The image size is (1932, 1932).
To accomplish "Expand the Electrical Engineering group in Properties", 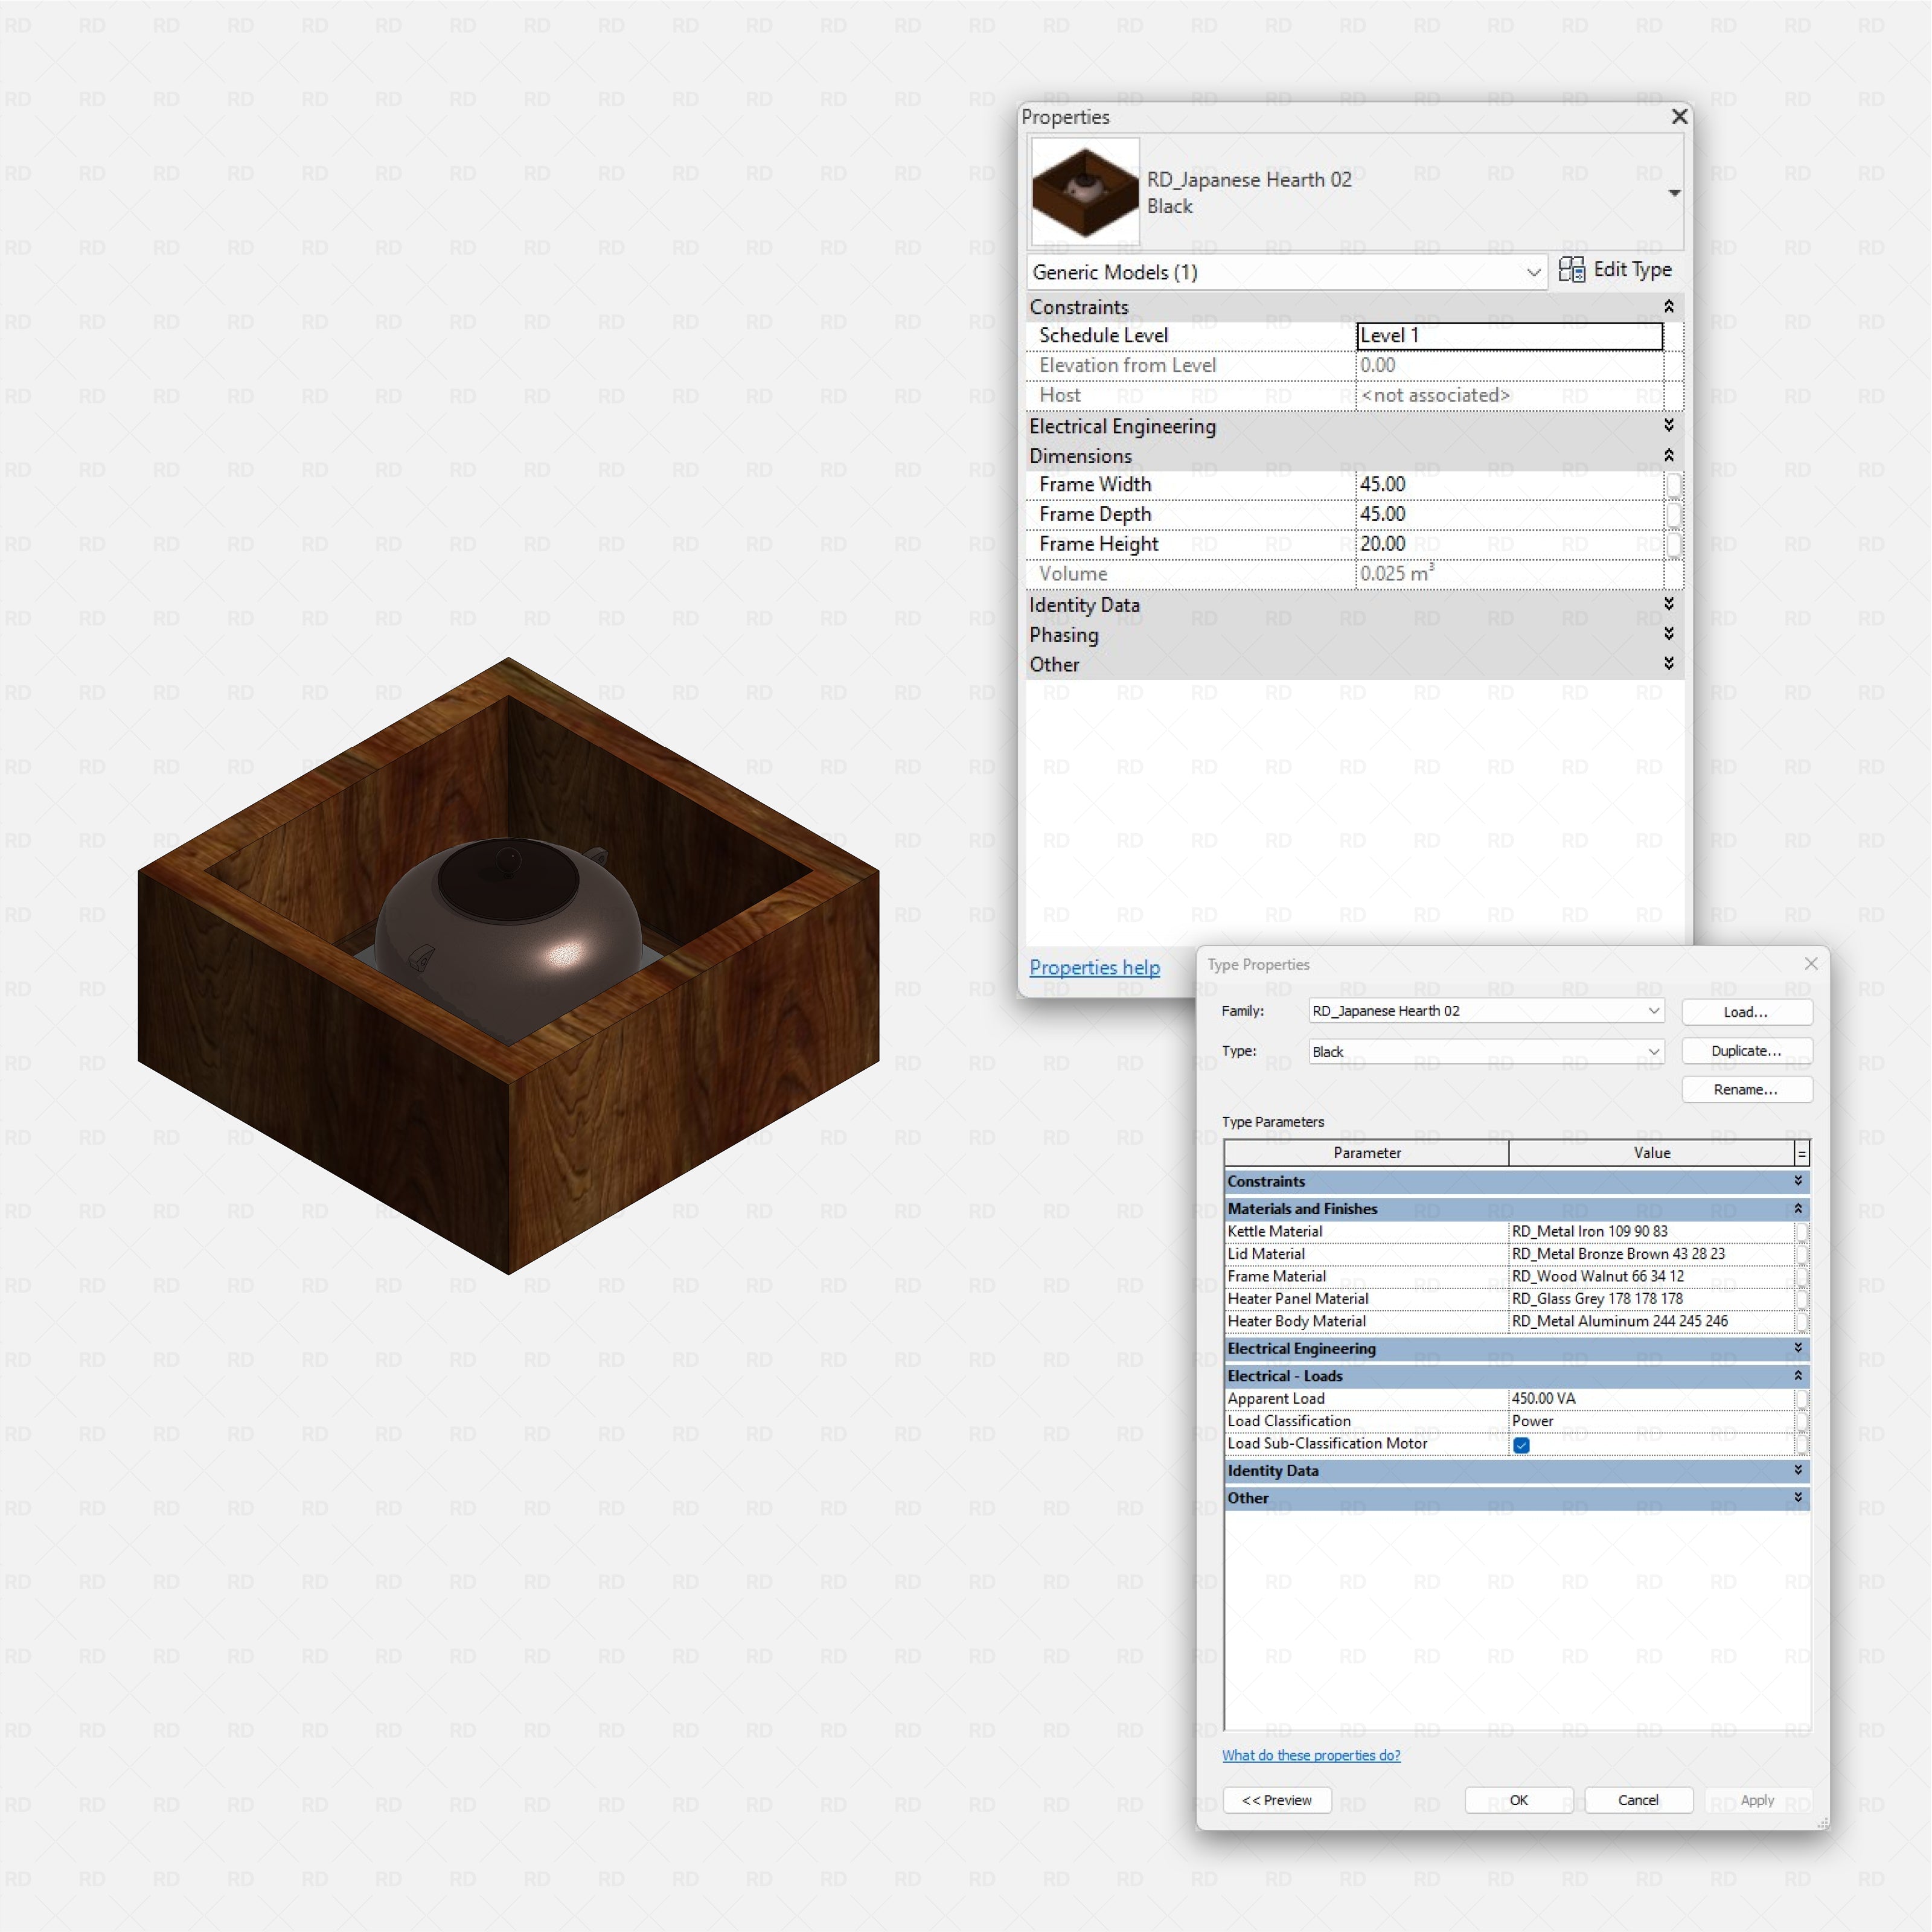I will 1668,425.
